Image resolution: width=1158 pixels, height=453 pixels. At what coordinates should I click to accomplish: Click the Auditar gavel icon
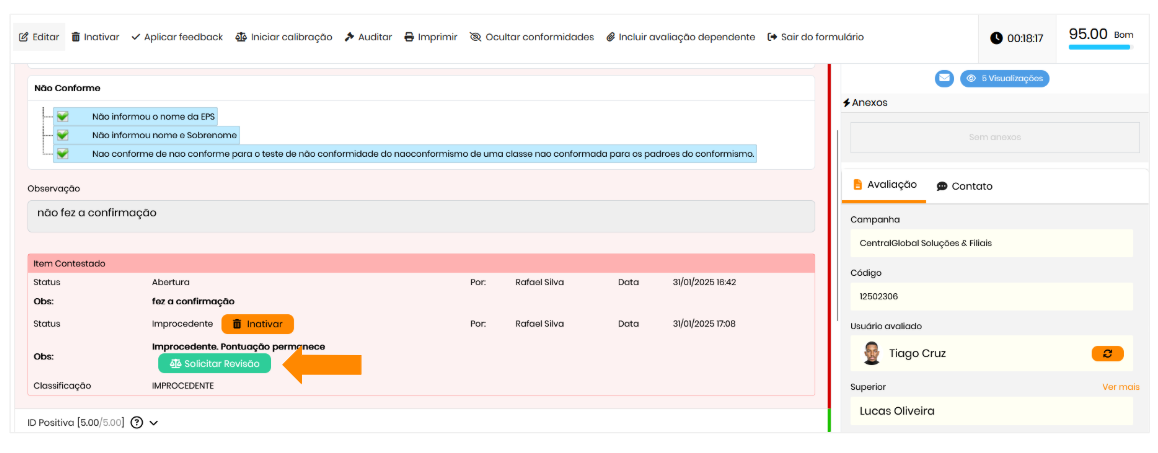[x=350, y=37]
